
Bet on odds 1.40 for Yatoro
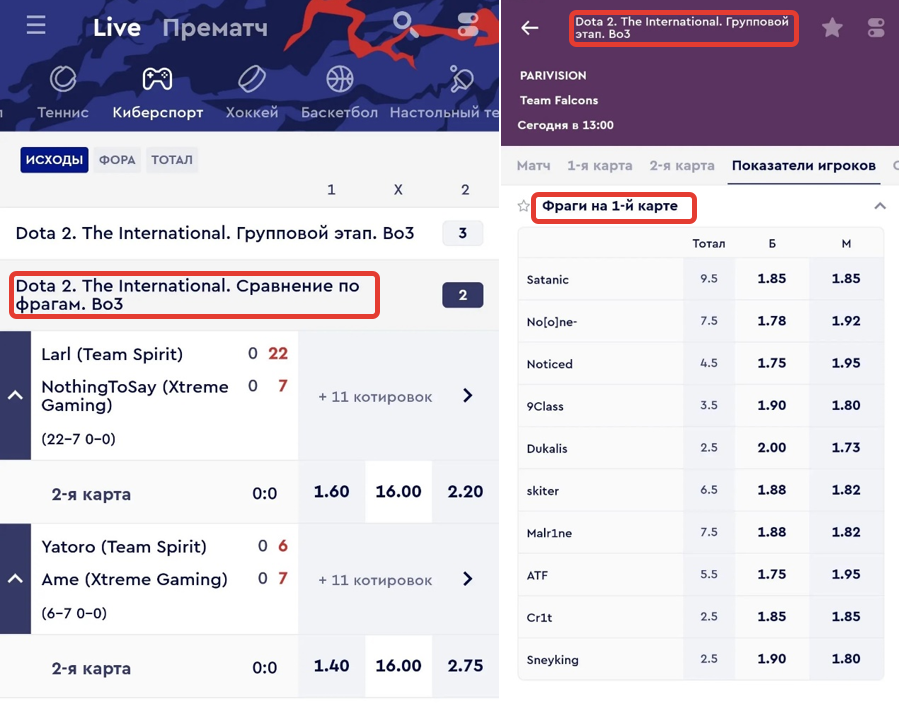point(331,666)
